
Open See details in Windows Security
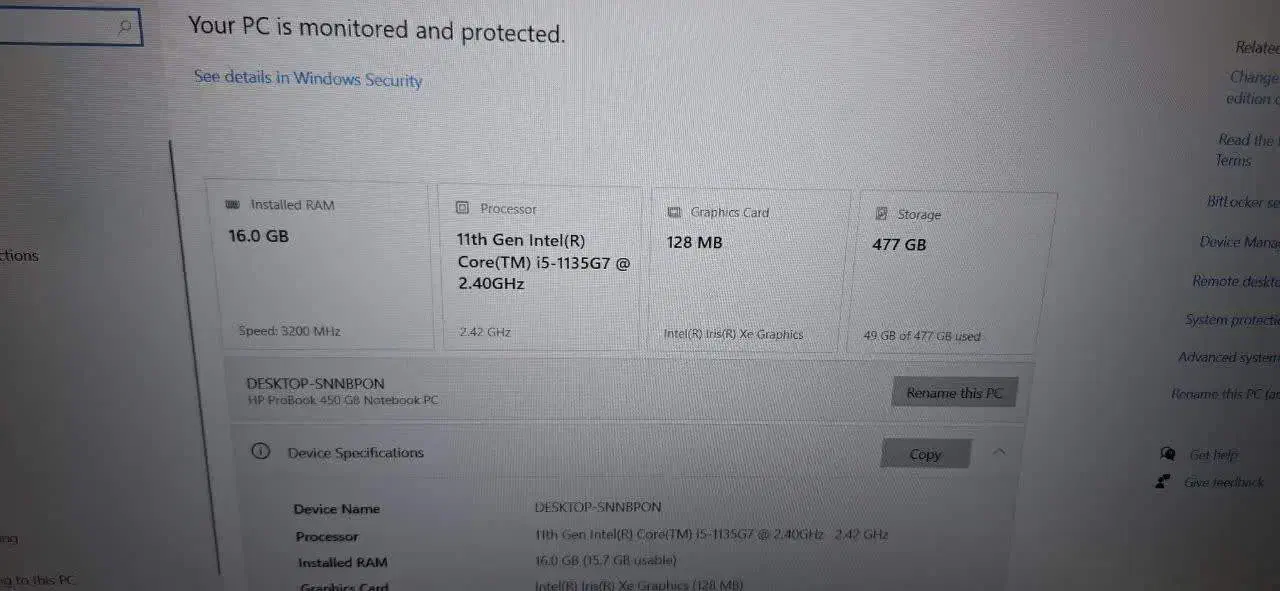[308, 78]
